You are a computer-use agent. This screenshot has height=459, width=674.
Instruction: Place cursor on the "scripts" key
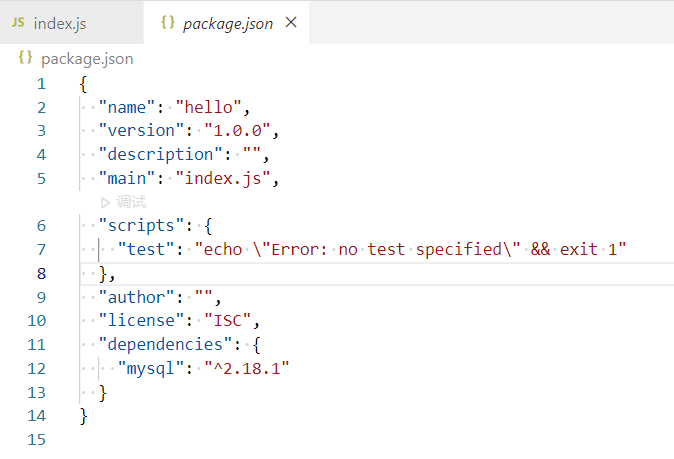[136, 226]
